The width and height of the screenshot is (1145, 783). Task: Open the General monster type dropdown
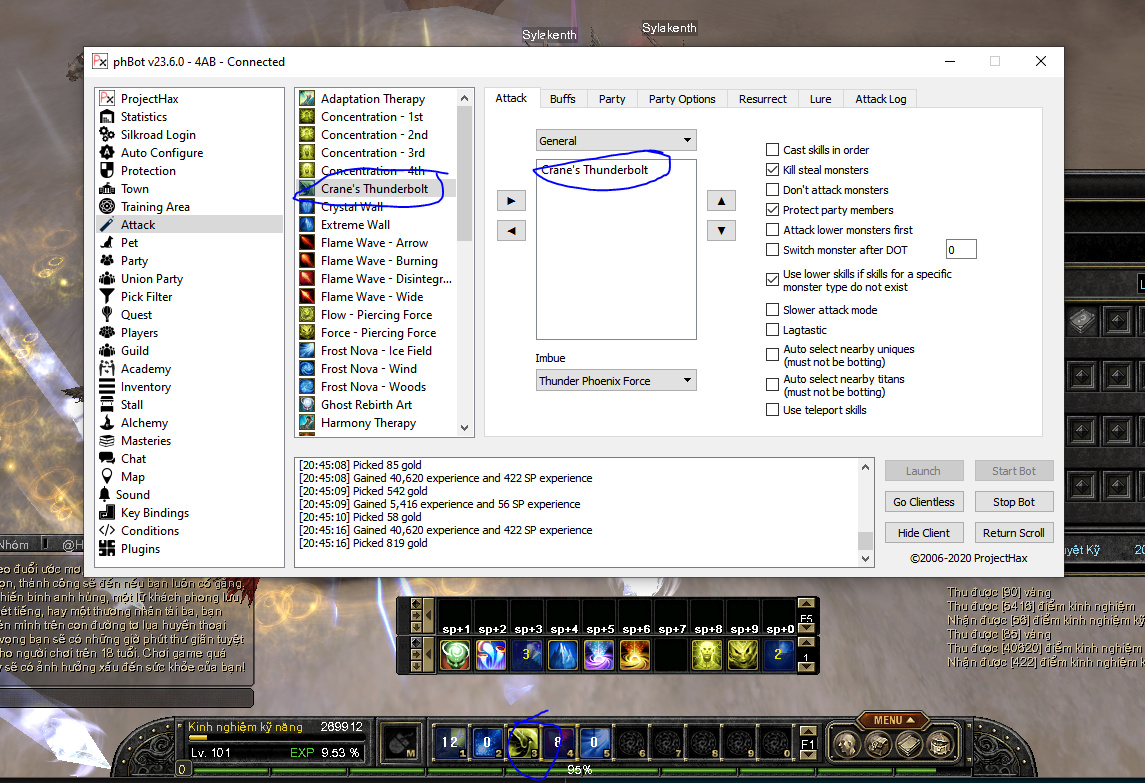pos(616,141)
